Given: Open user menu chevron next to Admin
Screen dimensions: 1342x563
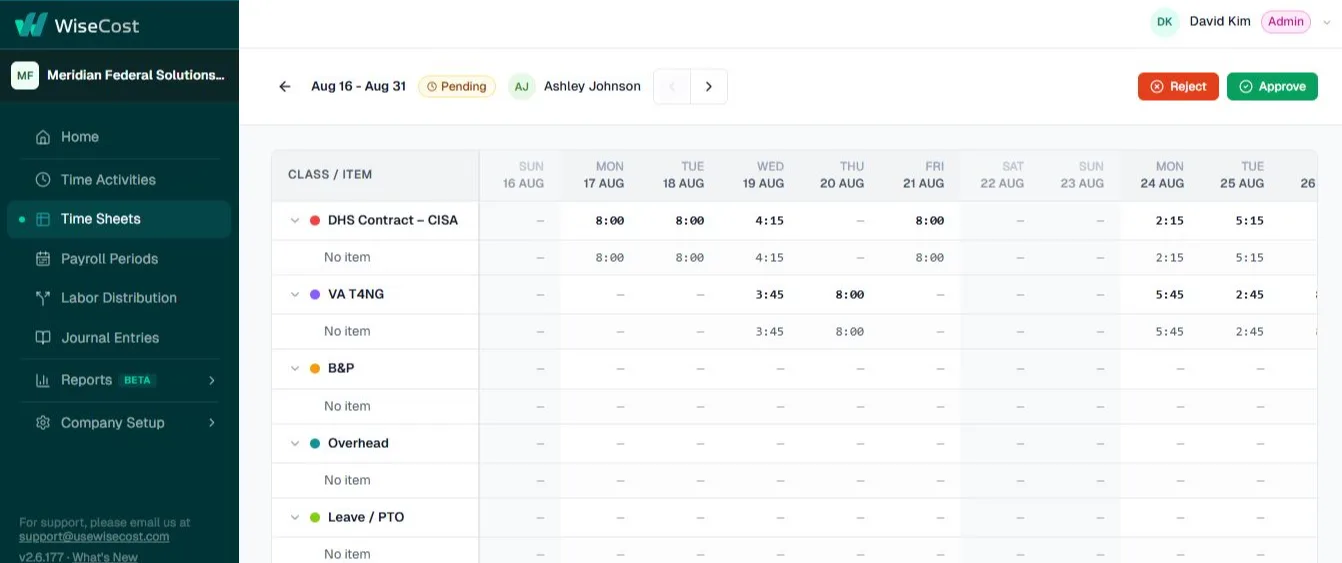Looking at the screenshot, I should [1327, 22].
